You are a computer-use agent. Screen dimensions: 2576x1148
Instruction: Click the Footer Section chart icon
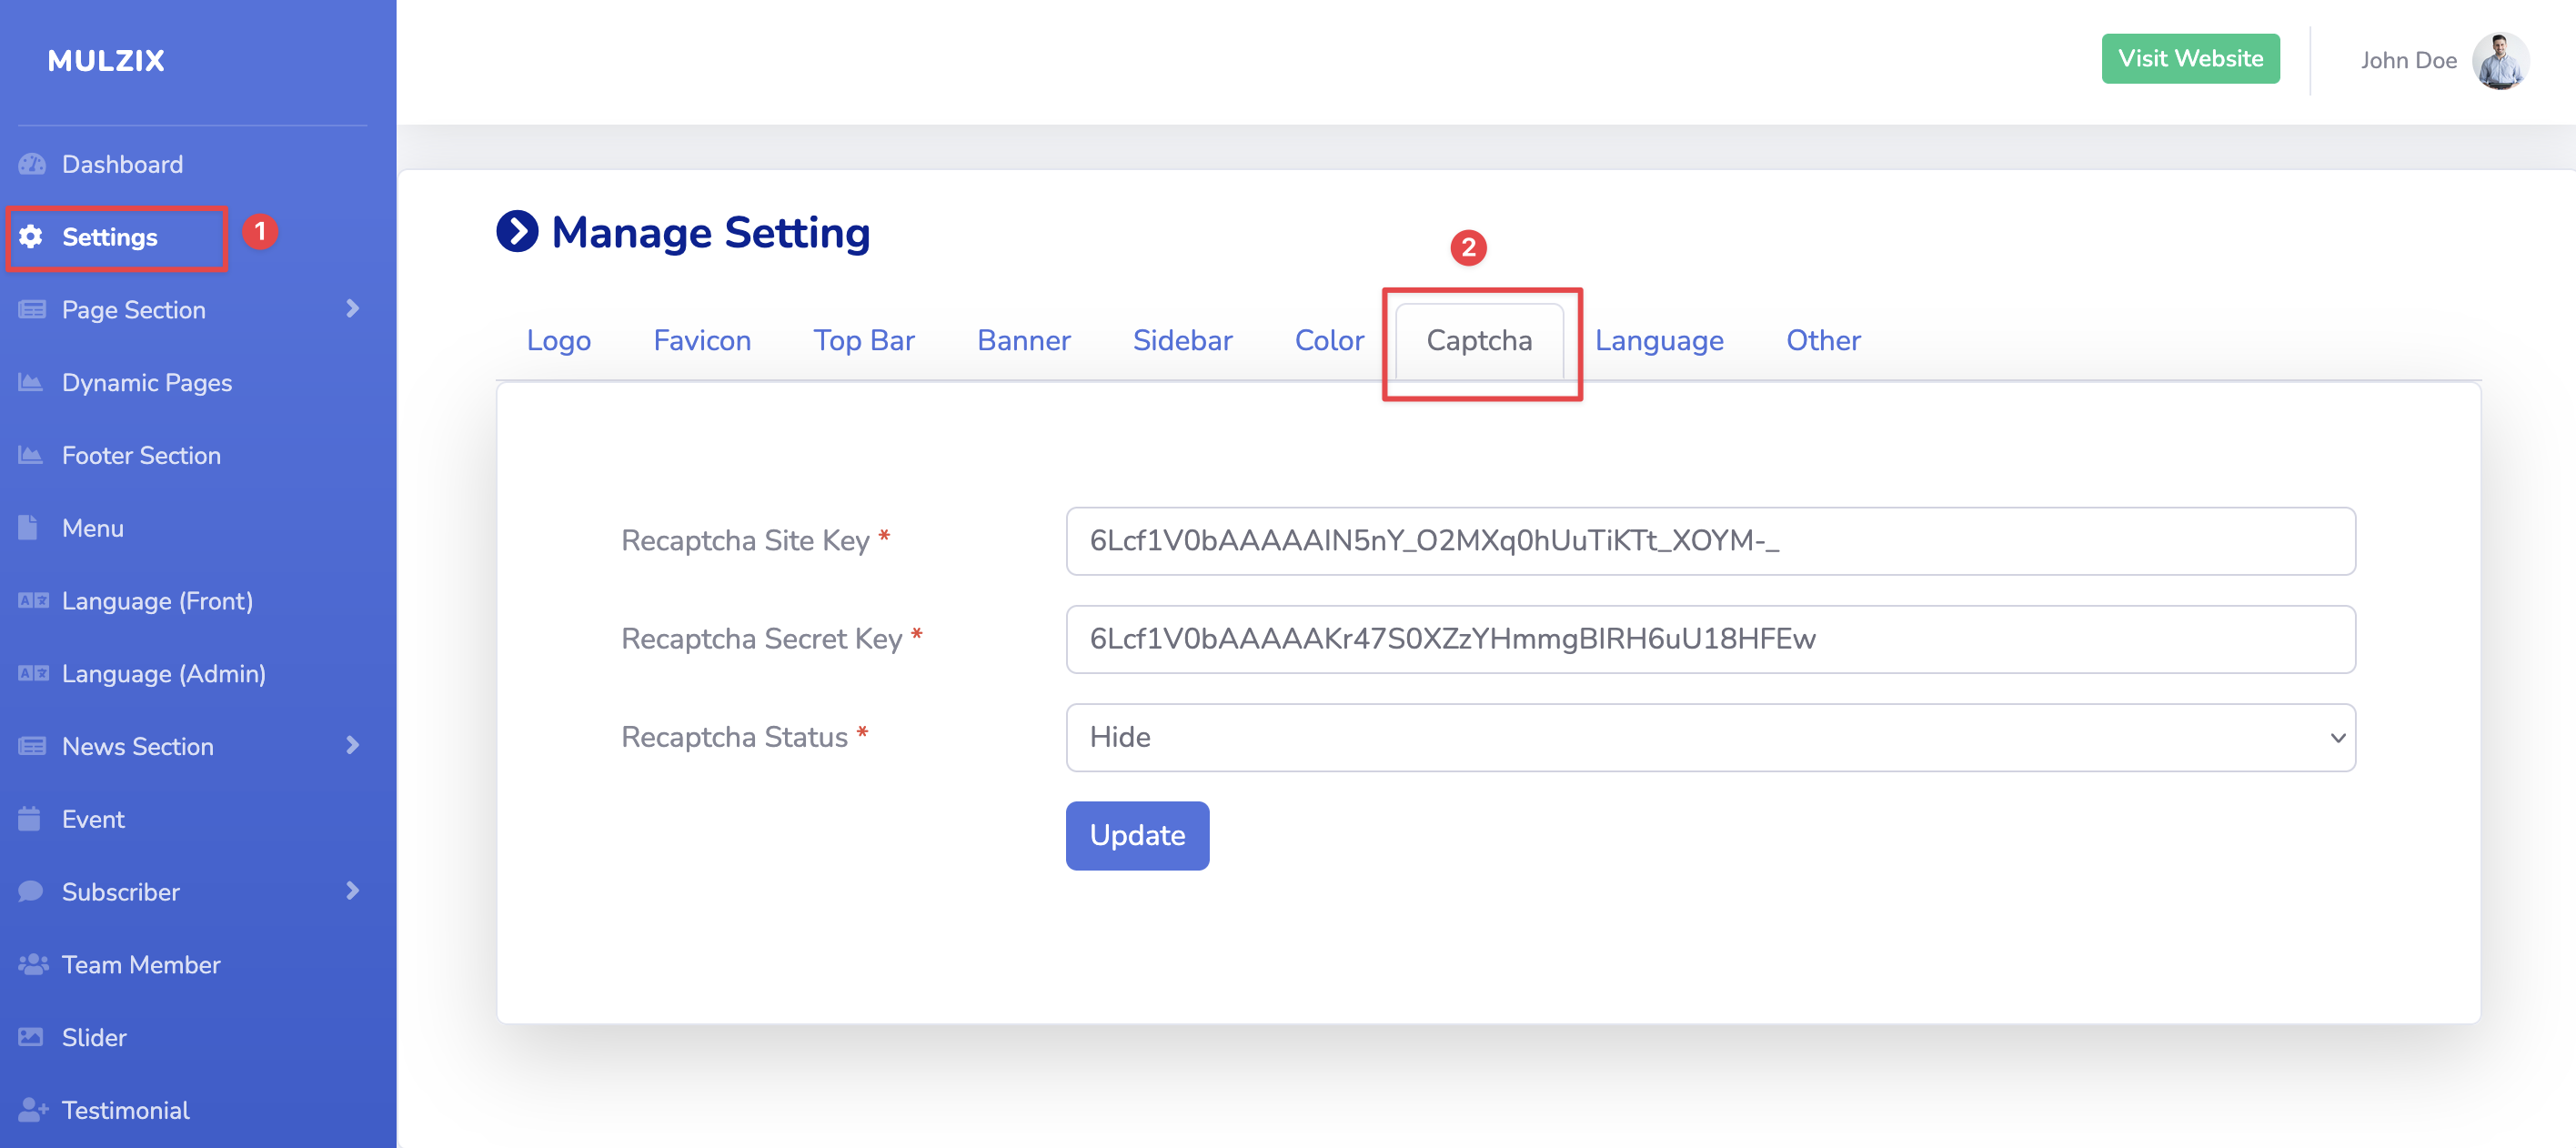pyautogui.click(x=31, y=455)
